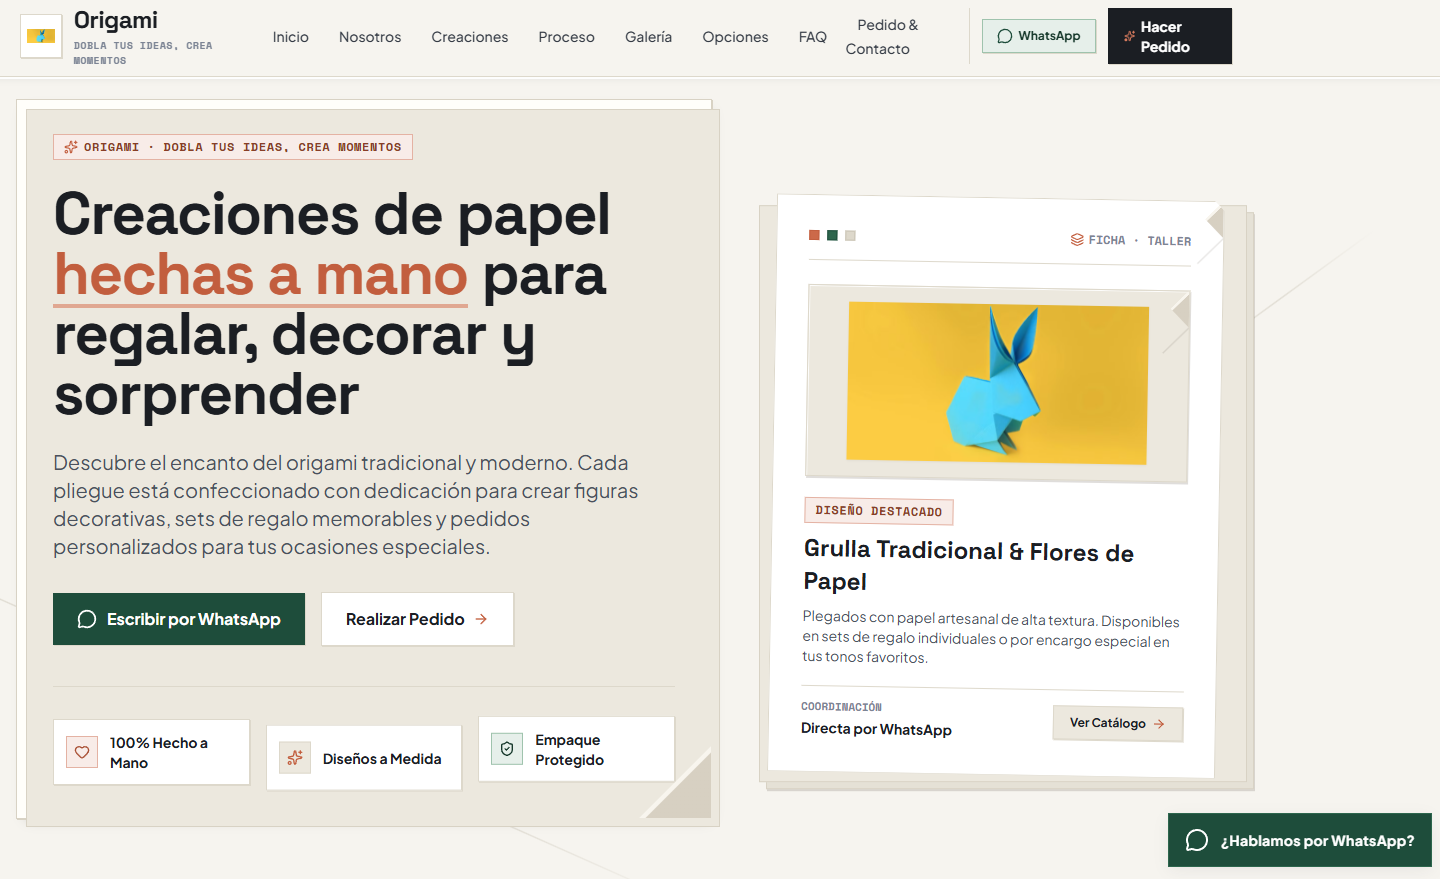The image size is (1440, 879).
Task: Click the Escribir por WhatsApp button
Action: (179, 619)
